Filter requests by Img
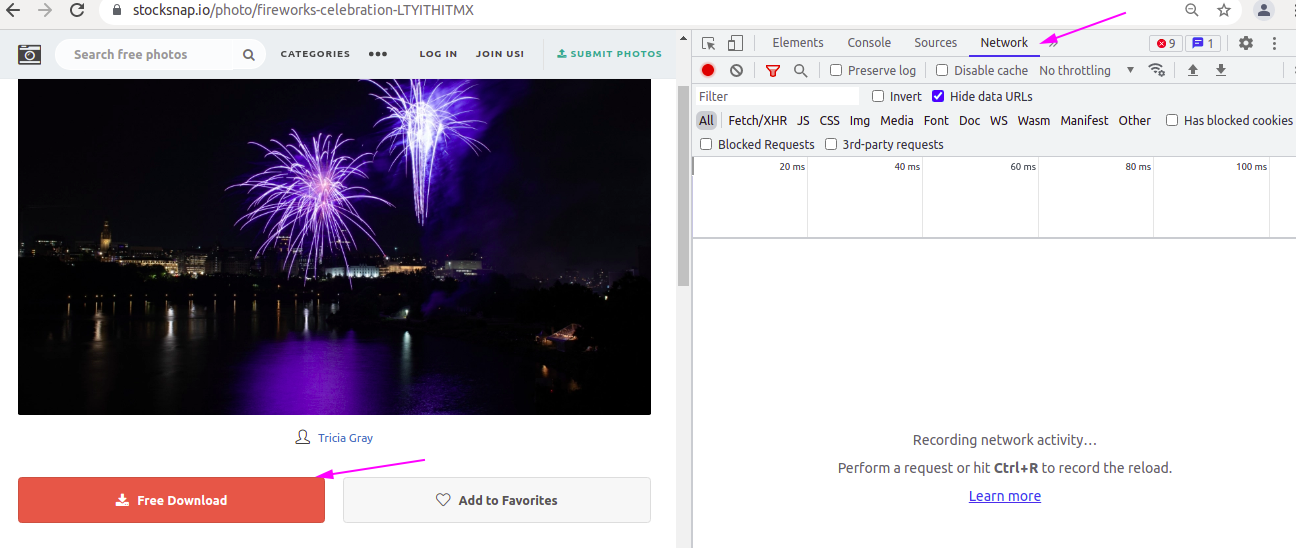 point(860,120)
